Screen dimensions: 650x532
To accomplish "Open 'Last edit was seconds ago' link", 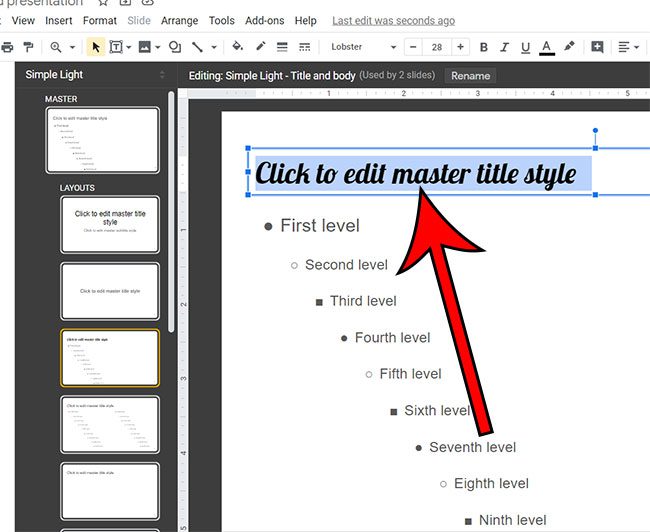I will tap(393, 20).
